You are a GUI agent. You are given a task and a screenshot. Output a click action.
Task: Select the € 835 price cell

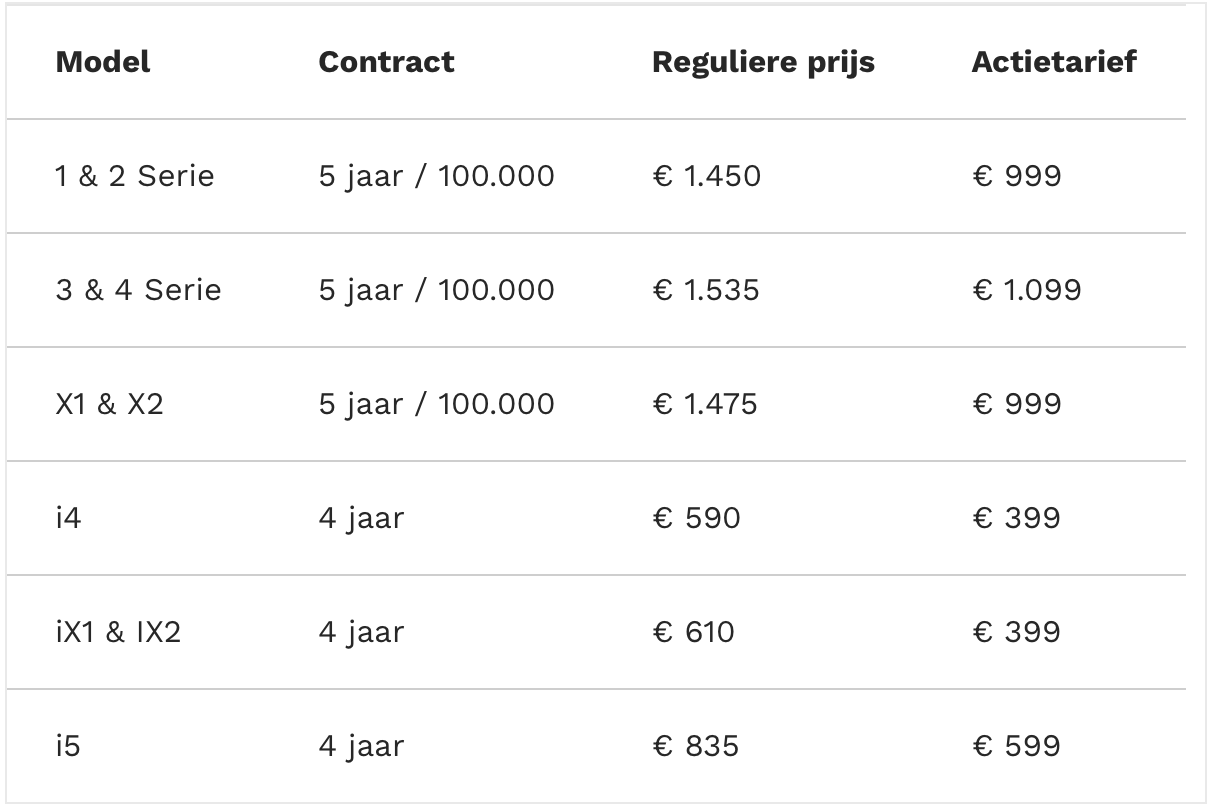tap(695, 746)
